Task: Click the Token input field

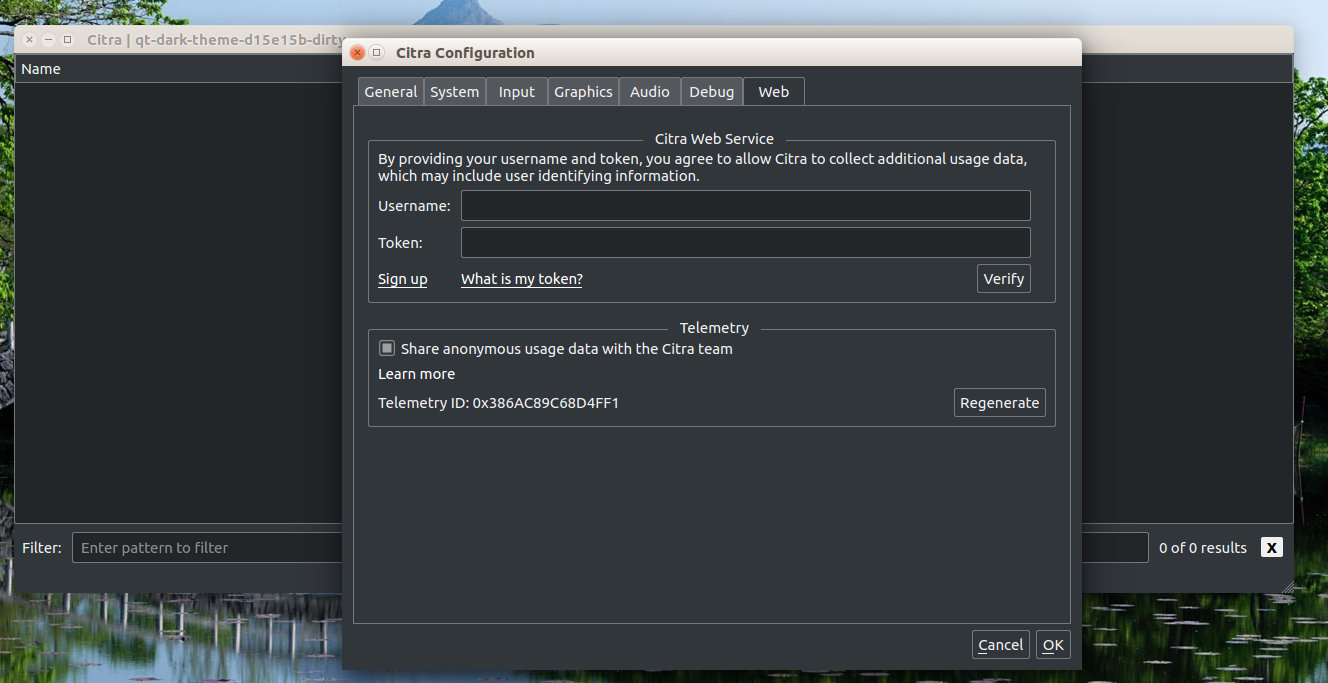Action: pyautogui.click(x=745, y=242)
